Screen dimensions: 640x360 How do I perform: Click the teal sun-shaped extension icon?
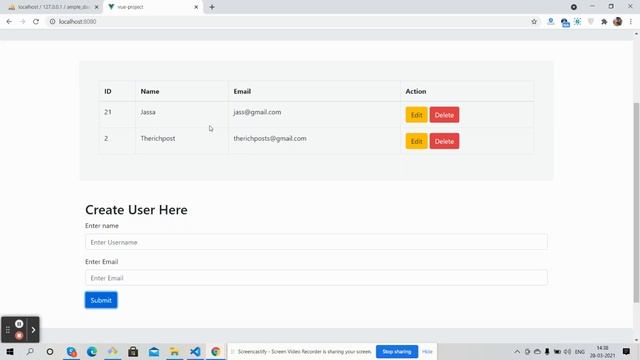[578, 22]
